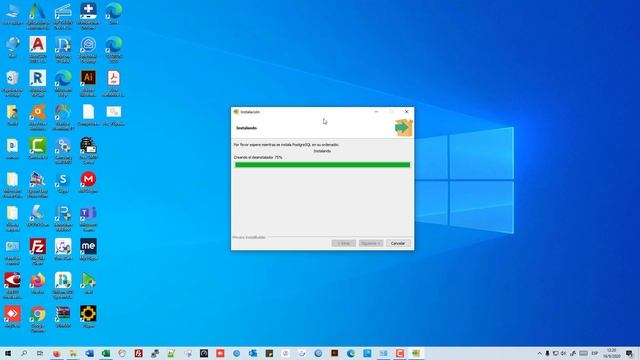The height and width of the screenshot is (360, 640).
Task: Open Word from the taskbar
Action: (89, 353)
